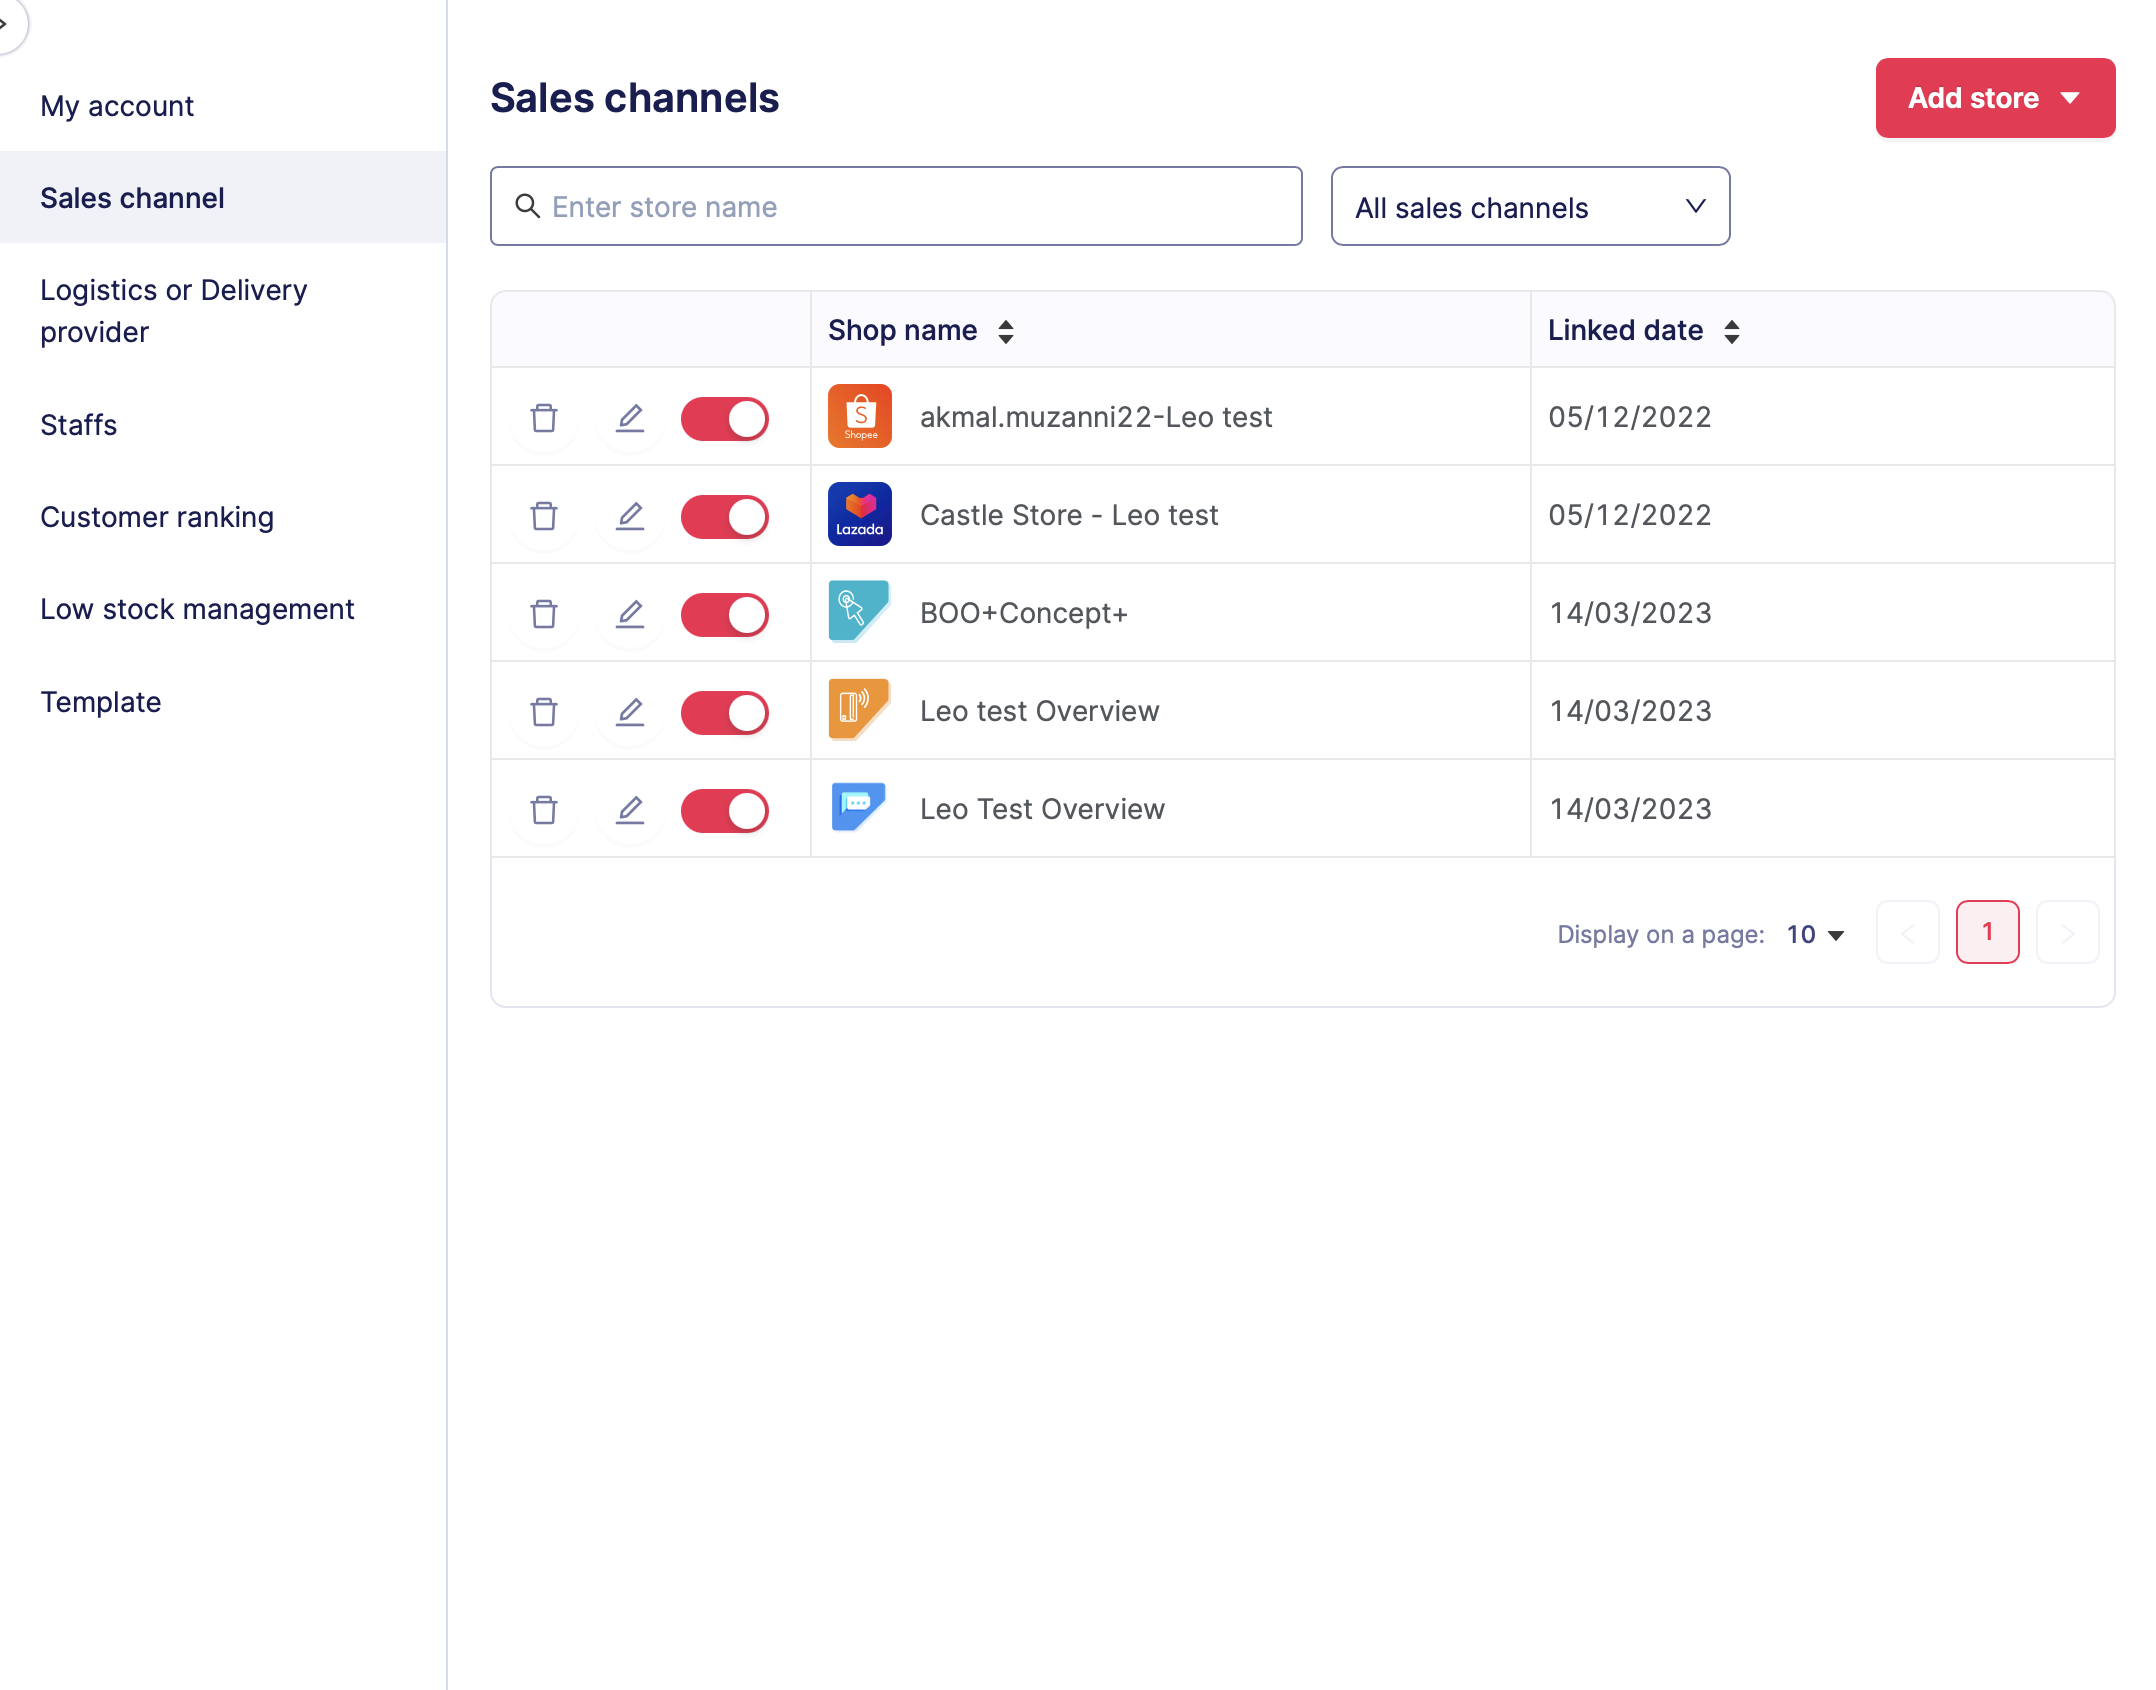
Task: Open My account in sidebar
Action: coord(117,106)
